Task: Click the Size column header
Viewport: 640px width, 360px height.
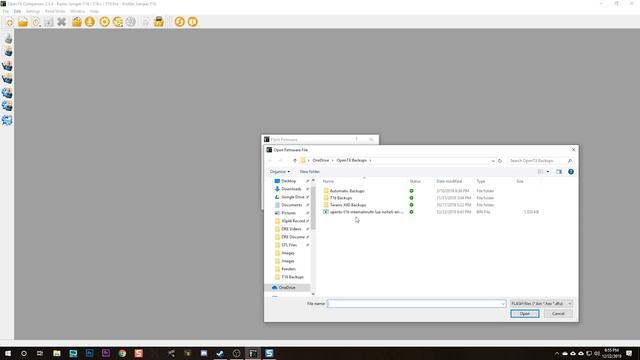Action: tap(520, 181)
